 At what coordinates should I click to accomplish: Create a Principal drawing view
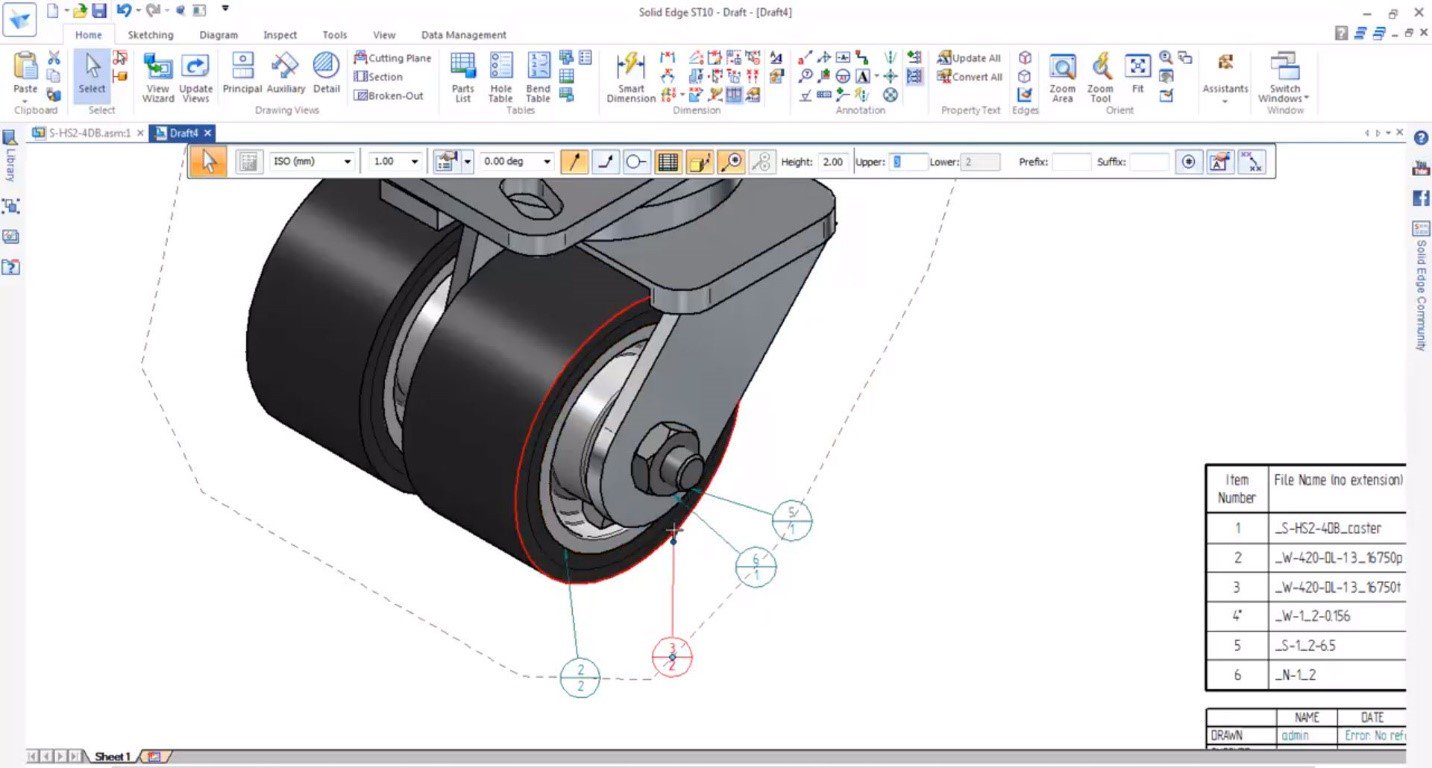click(242, 73)
